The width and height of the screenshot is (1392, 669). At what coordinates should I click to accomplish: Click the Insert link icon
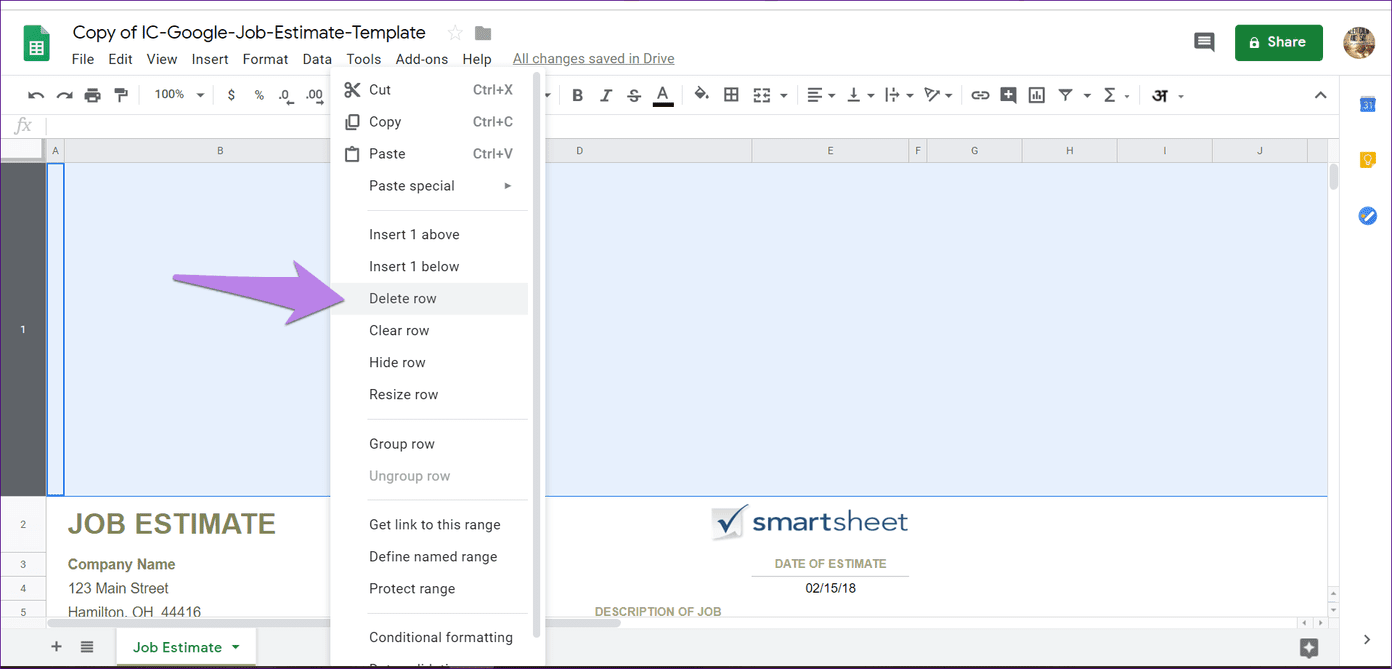coord(980,95)
